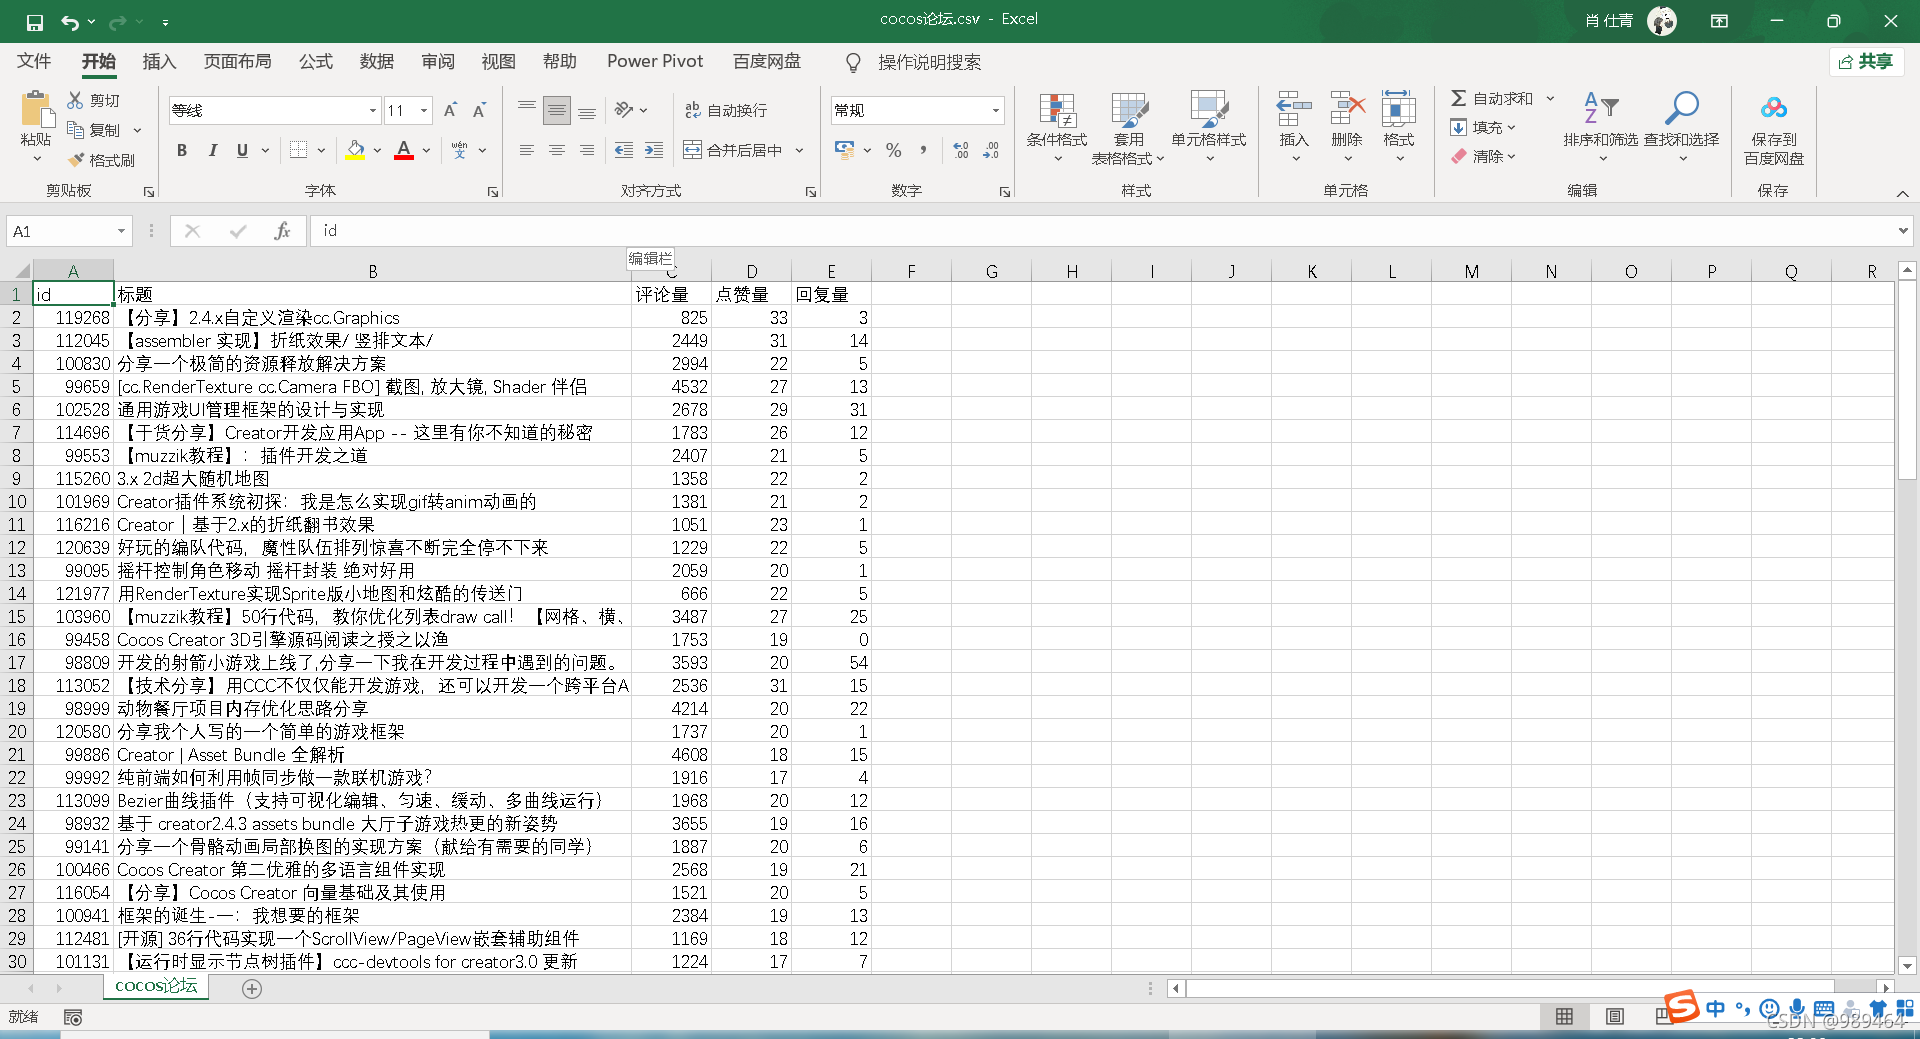Undo the last action
The height and width of the screenshot is (1039, 1920).
point(69,21)
